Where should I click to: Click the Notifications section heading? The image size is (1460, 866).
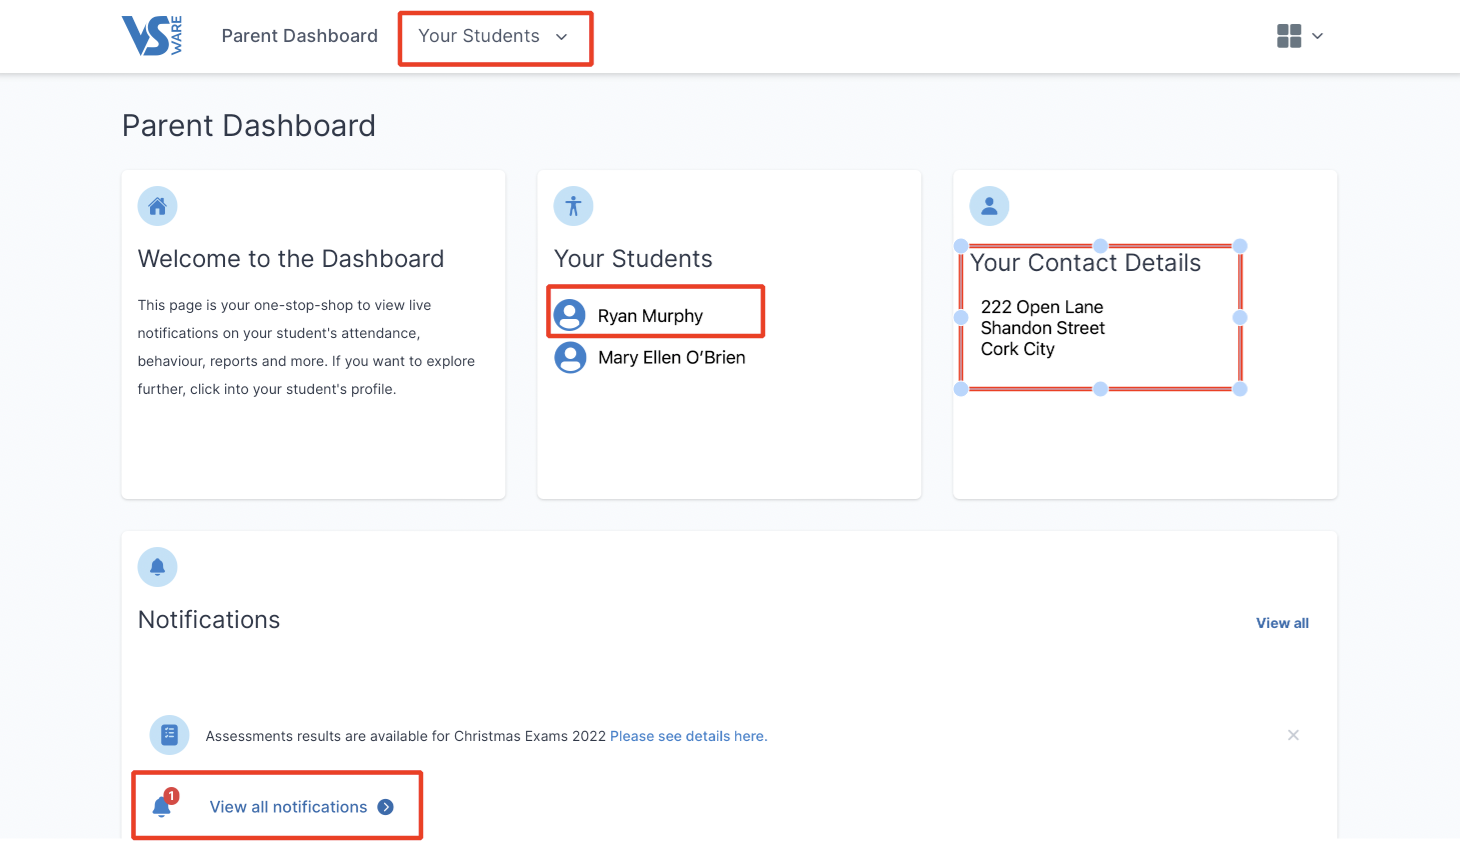209,620
